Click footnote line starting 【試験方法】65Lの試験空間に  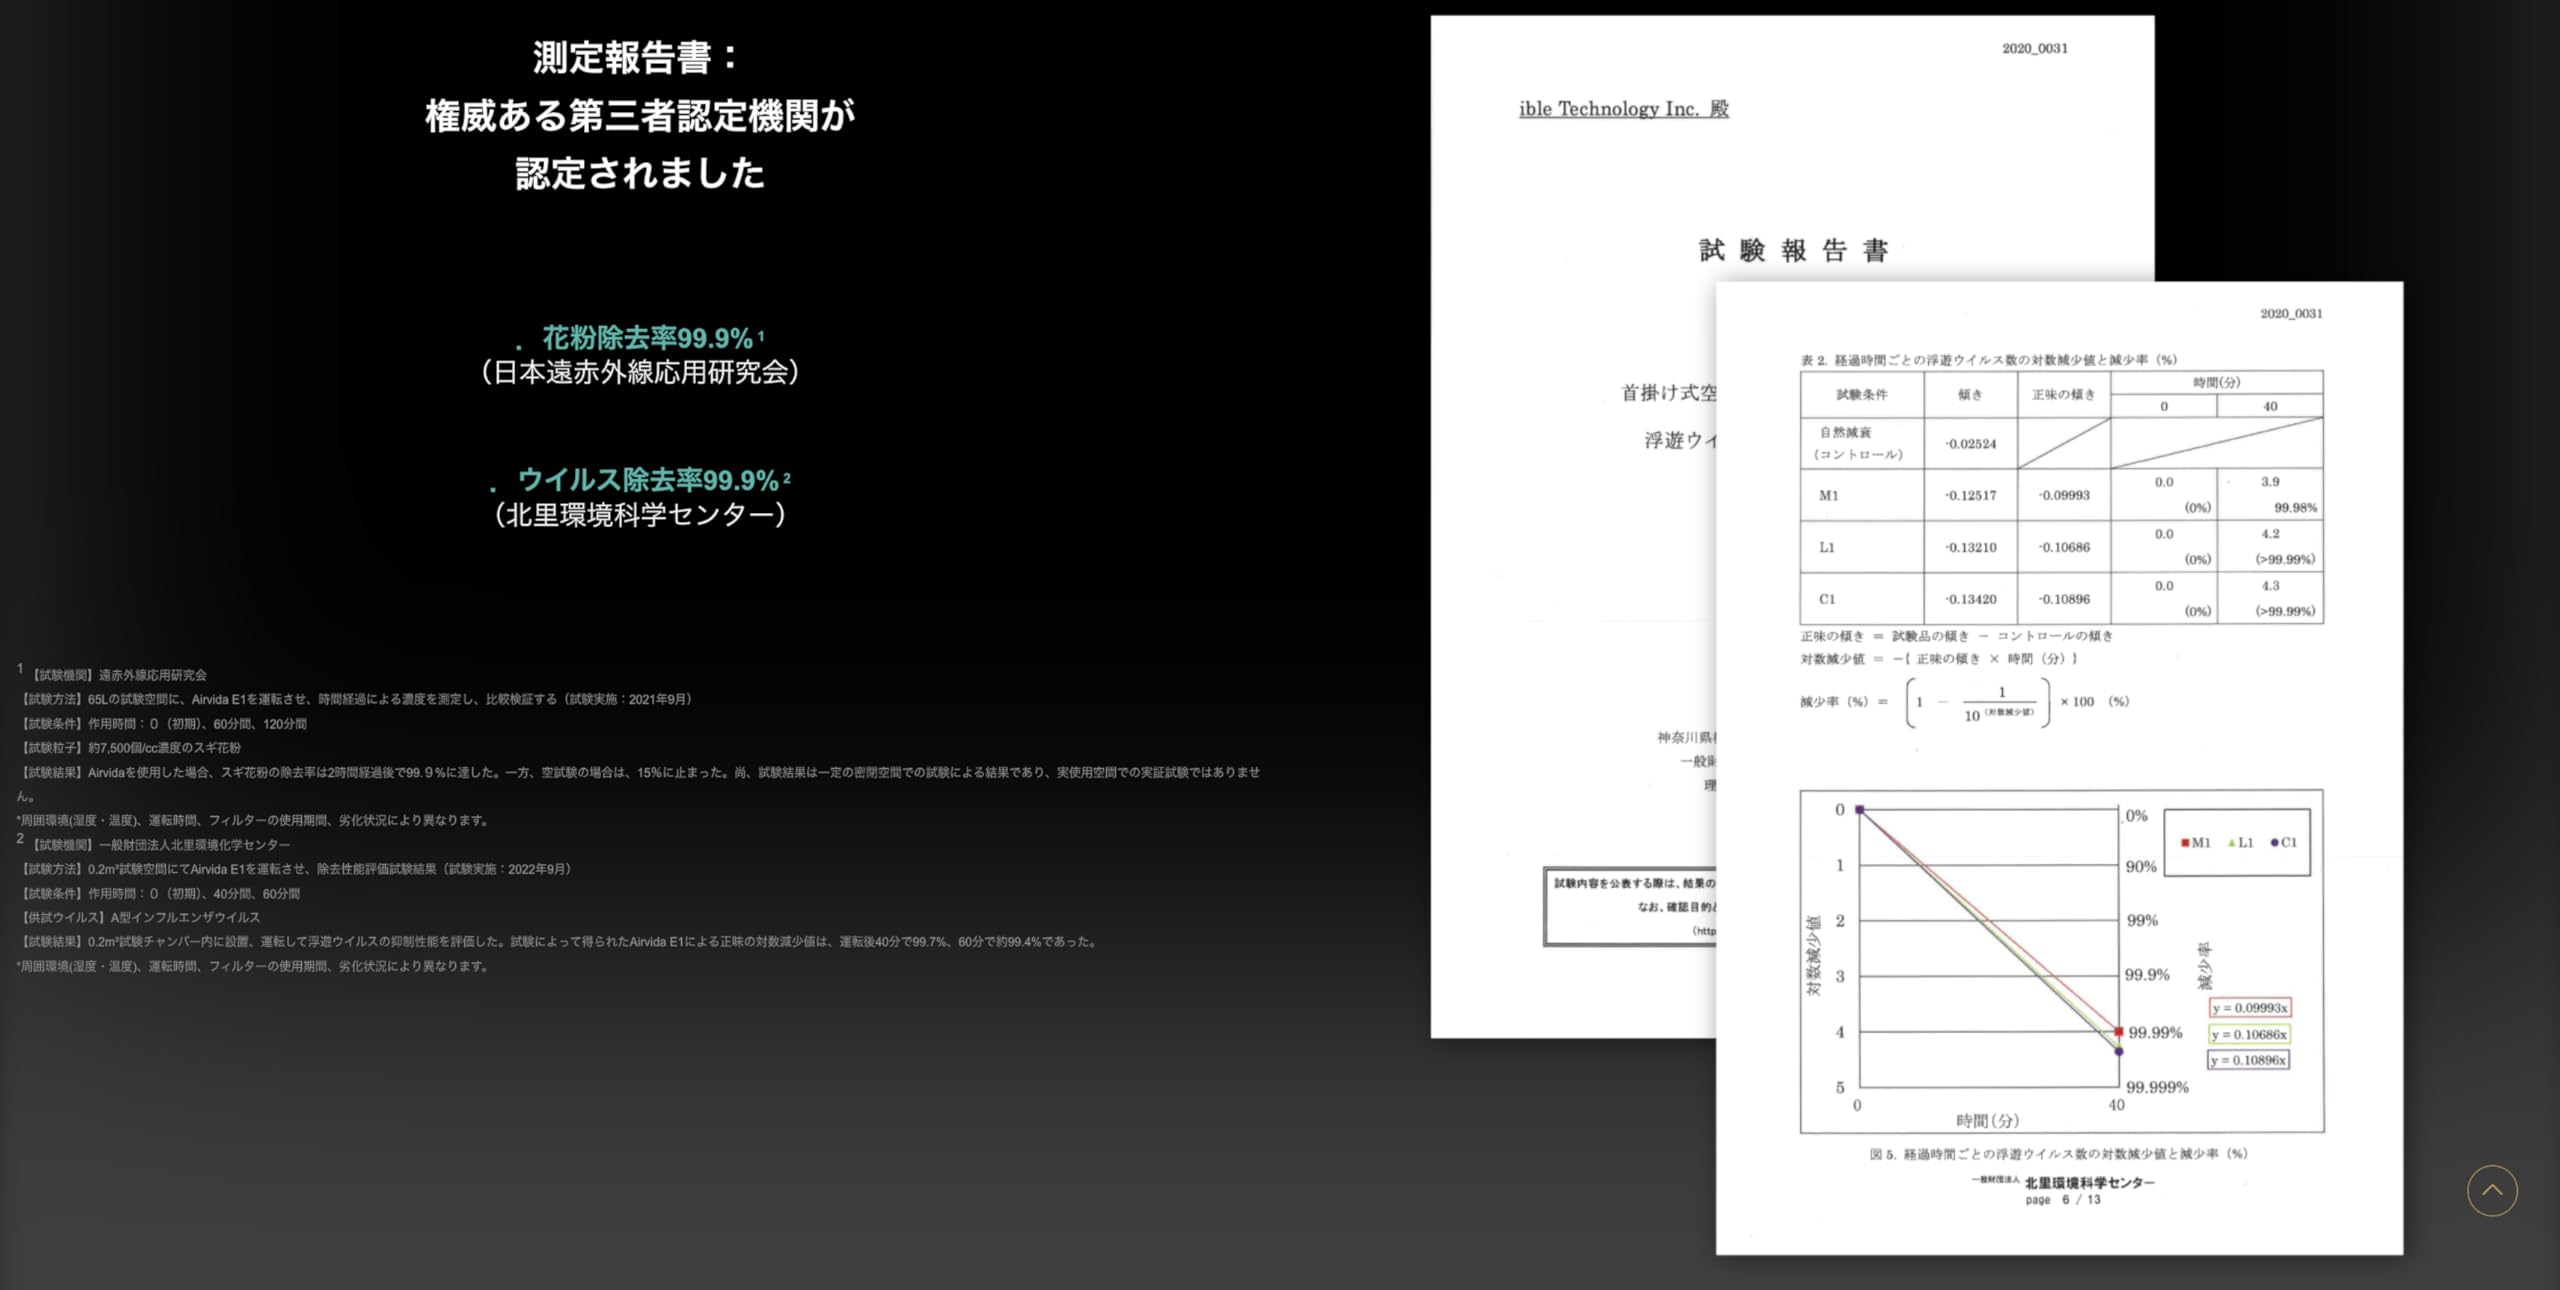pos(356,699)
